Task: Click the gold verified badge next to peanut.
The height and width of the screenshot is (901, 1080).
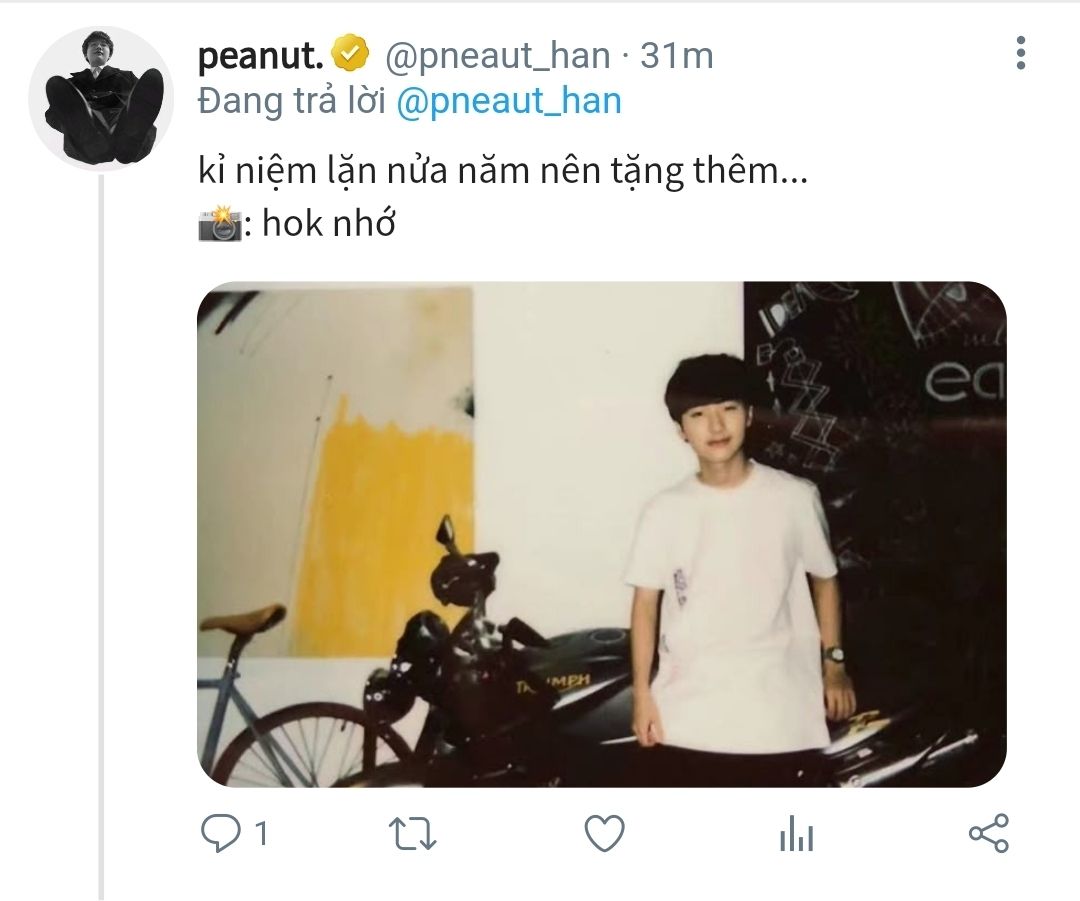Action: click(350, 55)
